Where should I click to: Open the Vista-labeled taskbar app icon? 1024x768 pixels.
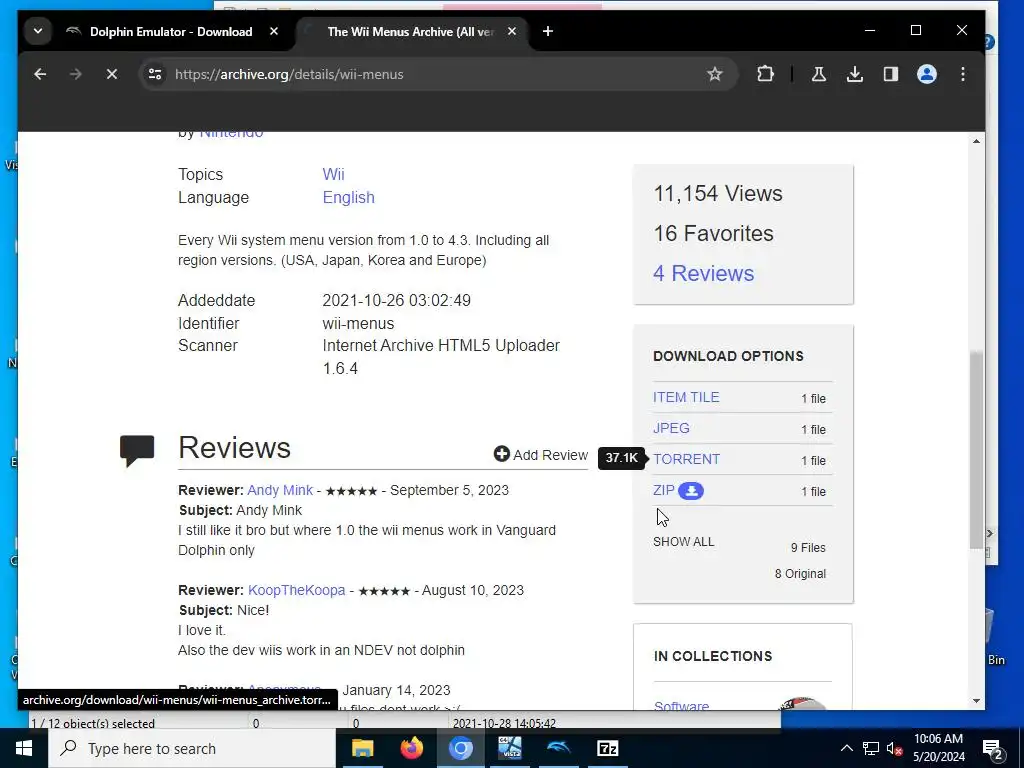pyautogui.click(x=509, y=748)
